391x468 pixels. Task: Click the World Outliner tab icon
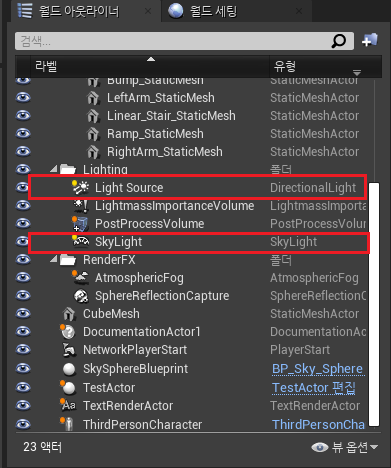pyautogui.click(x=25, y=10)
